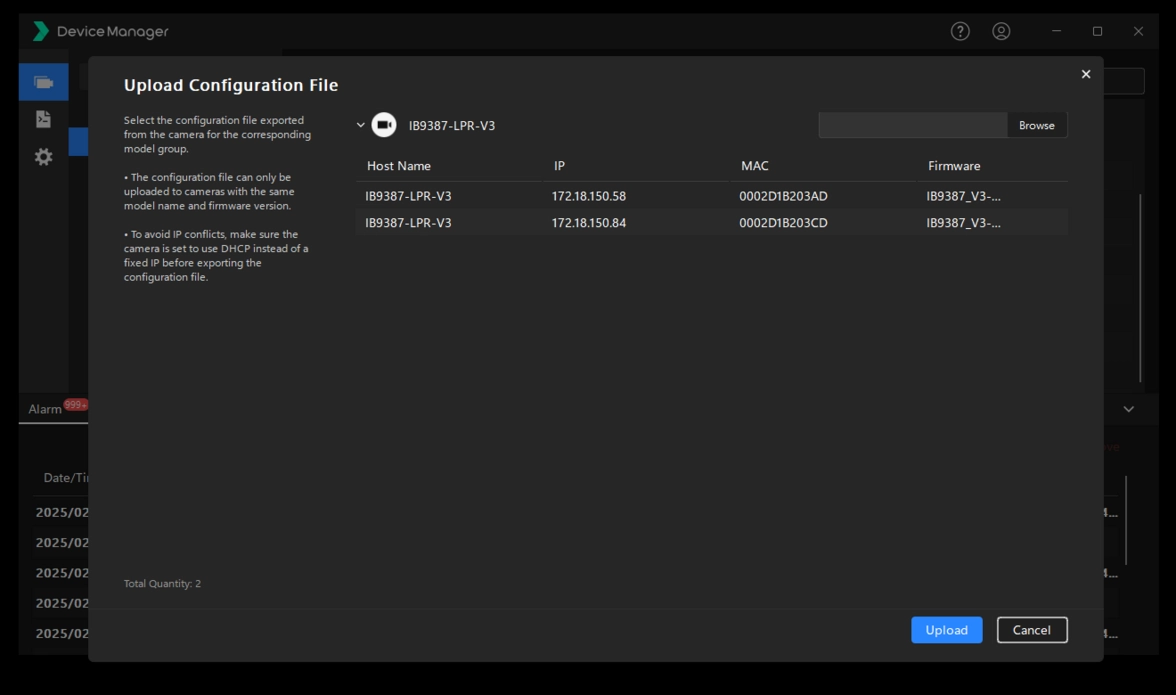Open the user account icon

point(1001,32)
